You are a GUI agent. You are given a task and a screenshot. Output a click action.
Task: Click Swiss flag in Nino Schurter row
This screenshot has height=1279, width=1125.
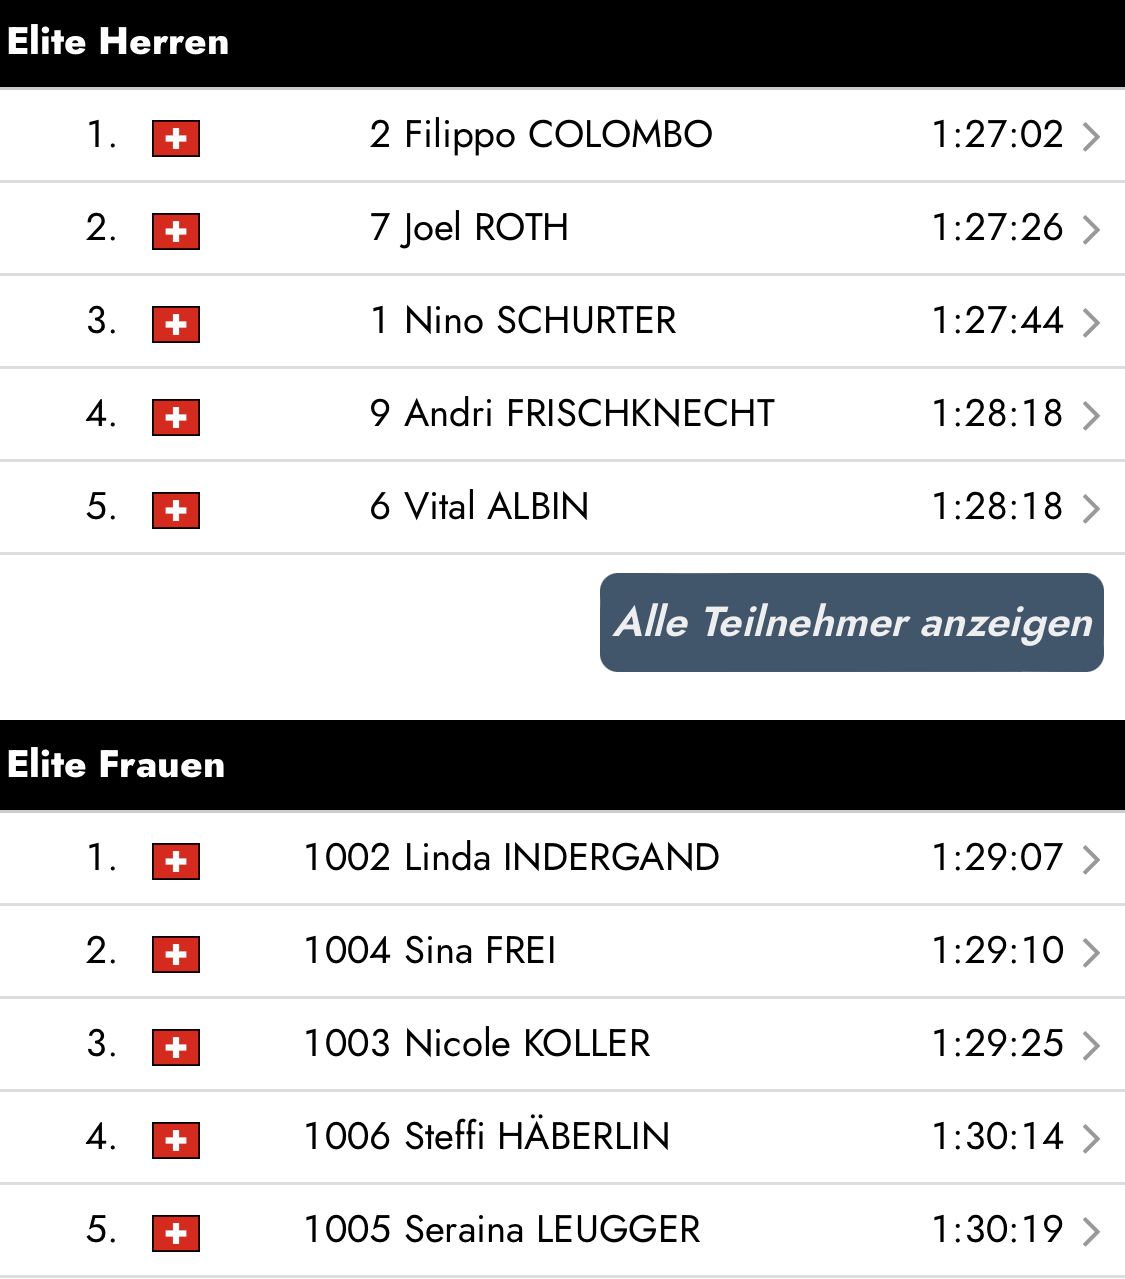176,324
